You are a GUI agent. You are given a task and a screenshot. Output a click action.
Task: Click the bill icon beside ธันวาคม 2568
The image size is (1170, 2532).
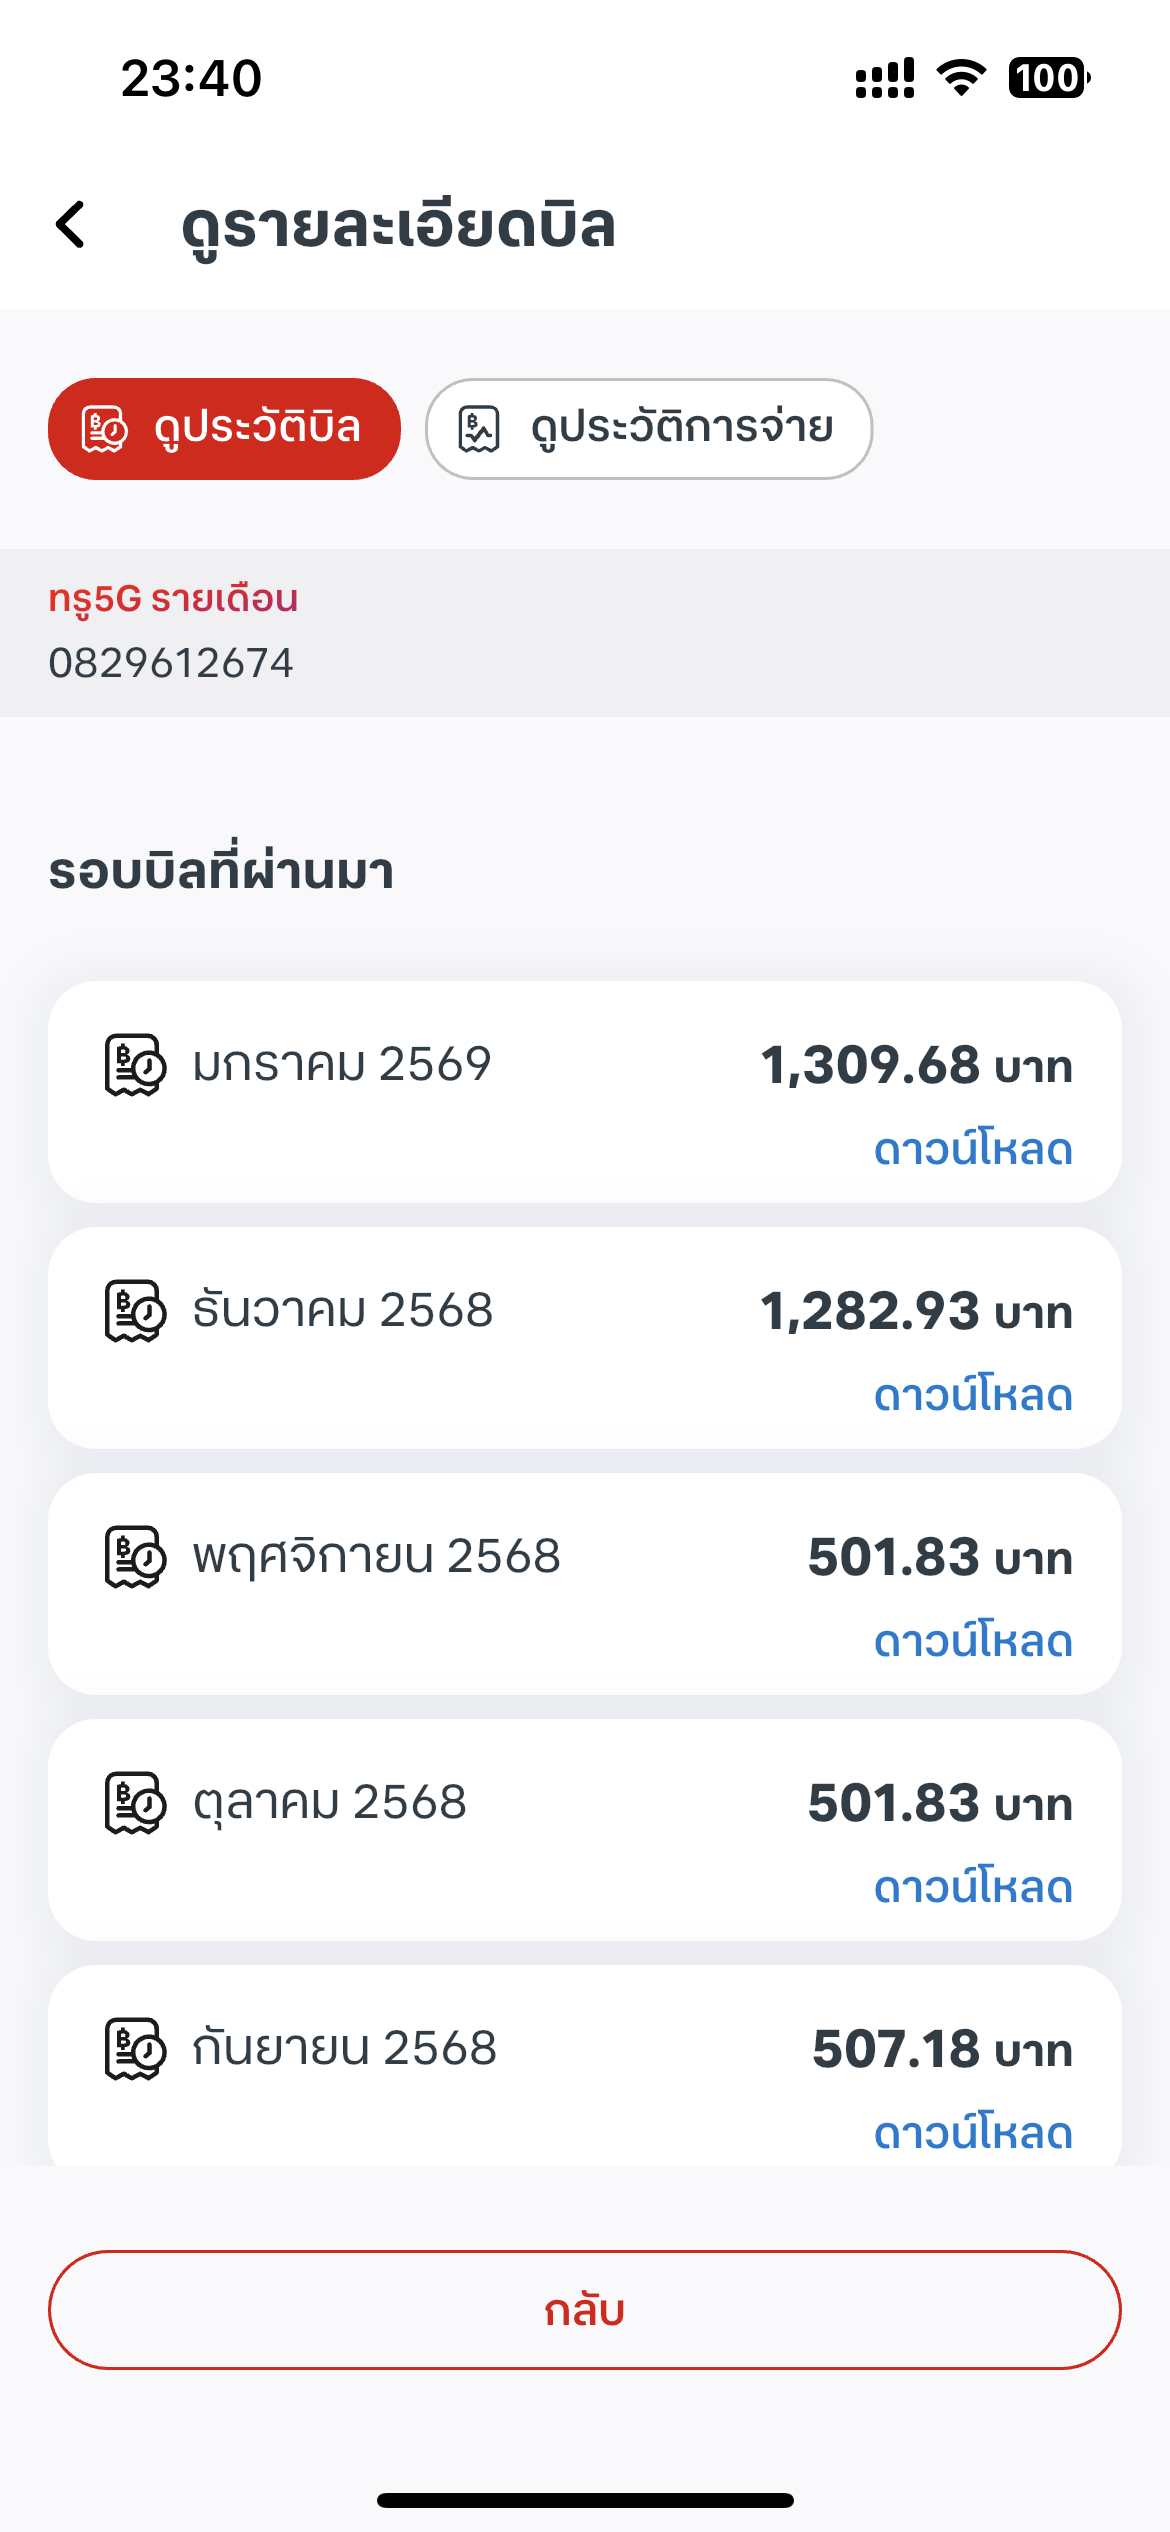point(135,1311)
